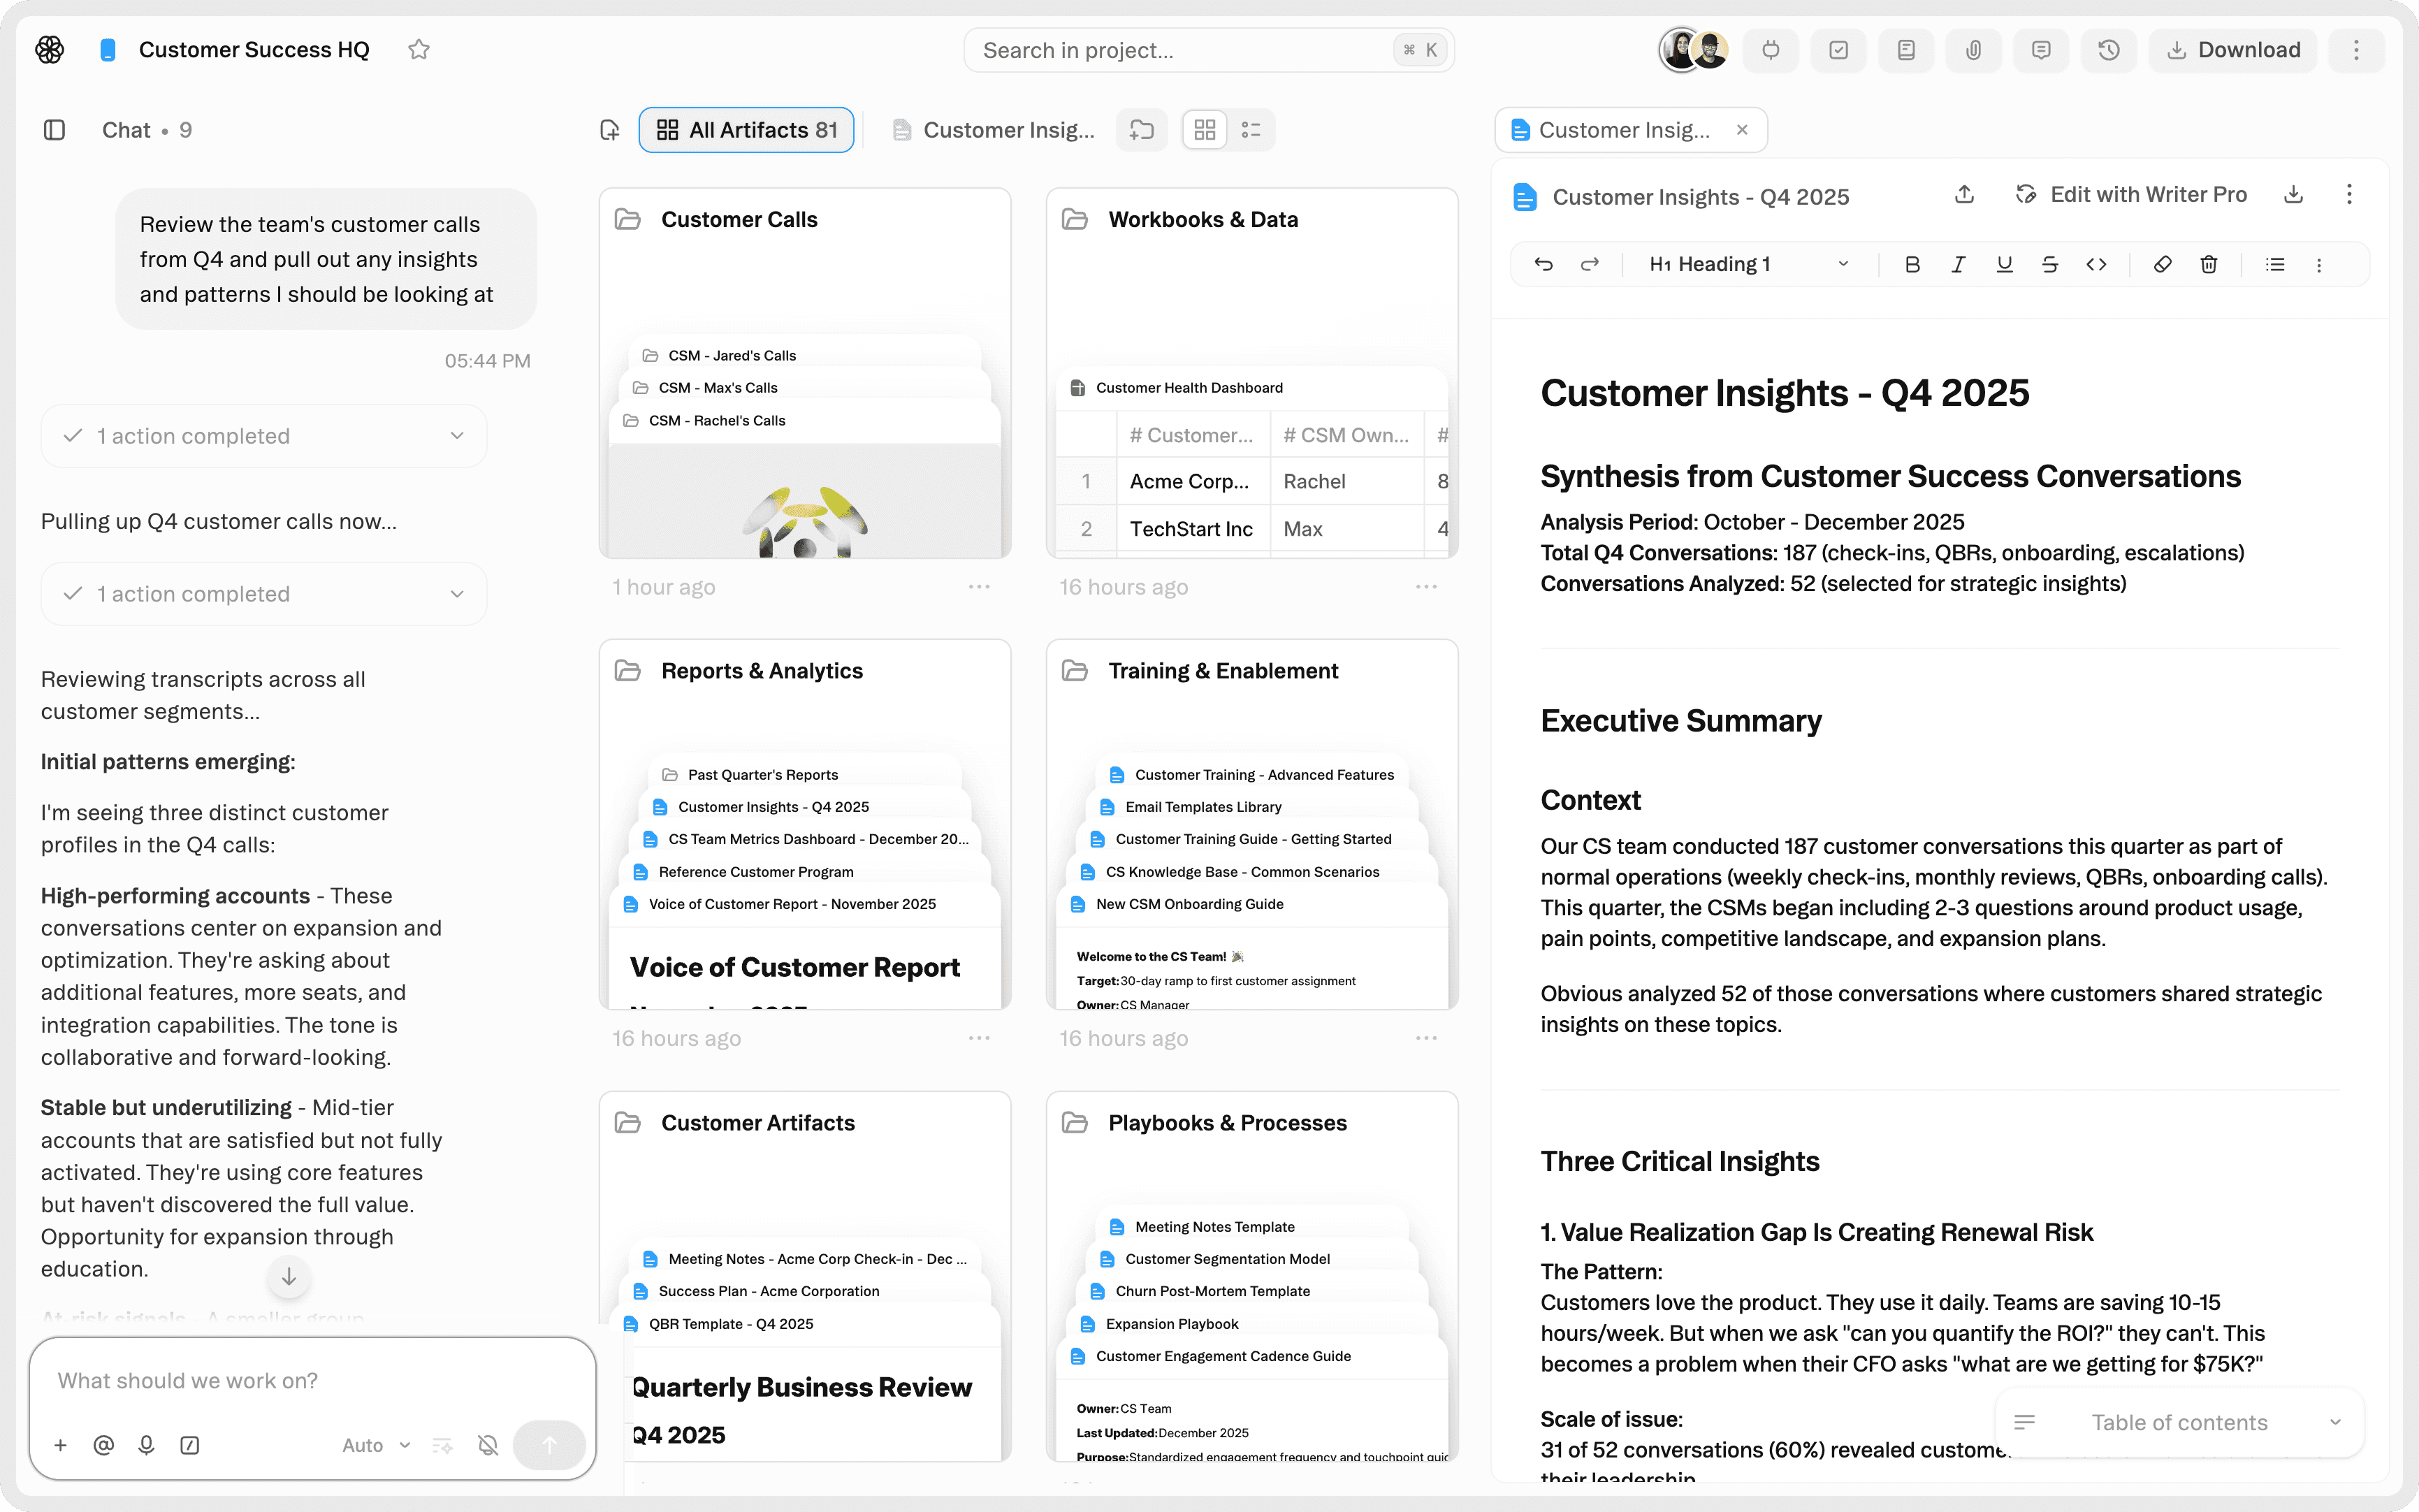Viewport: 2419px width, 1512px height.
Task: Toggle the left sidebar panel icon
Action: pyautogui.click(x=55, y=130)
